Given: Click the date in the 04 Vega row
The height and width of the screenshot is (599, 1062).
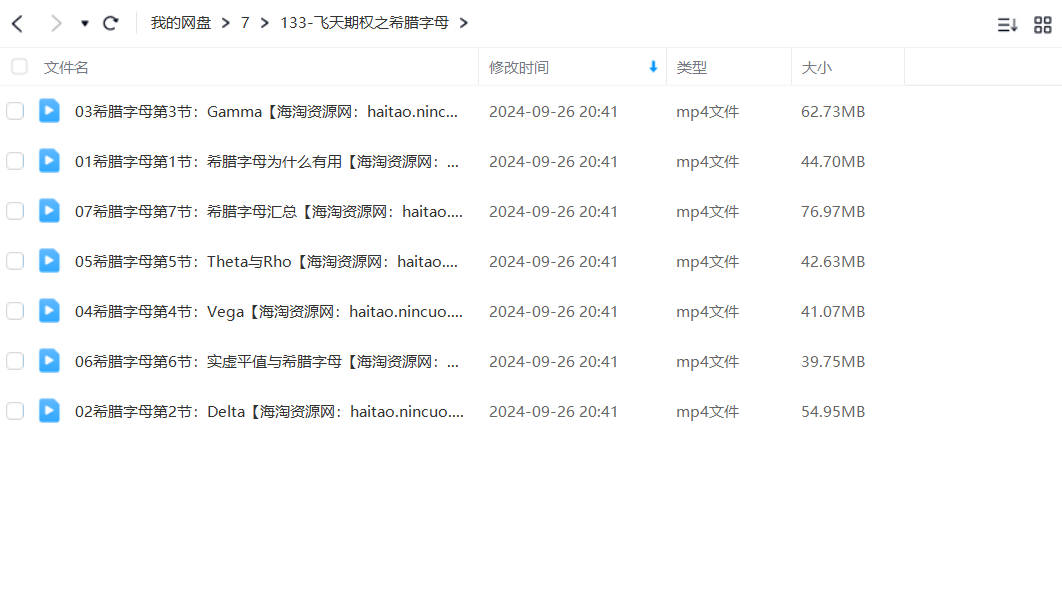Looking at the screenshot, I should (x=553, y=312).
